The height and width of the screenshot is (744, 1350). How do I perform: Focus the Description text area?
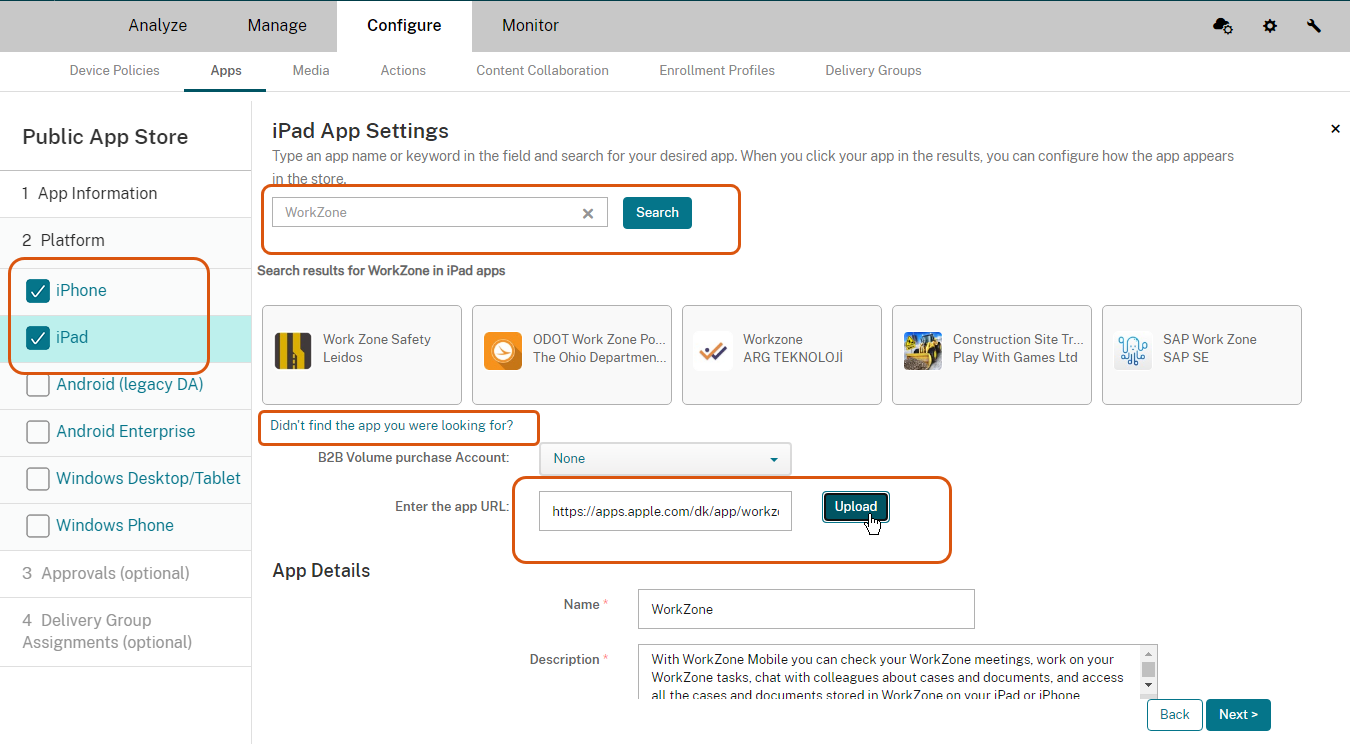[x=890, y=671]
